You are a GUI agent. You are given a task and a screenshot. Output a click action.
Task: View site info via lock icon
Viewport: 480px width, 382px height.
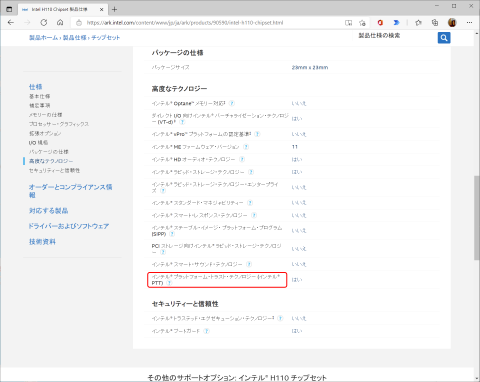point(79,23)
